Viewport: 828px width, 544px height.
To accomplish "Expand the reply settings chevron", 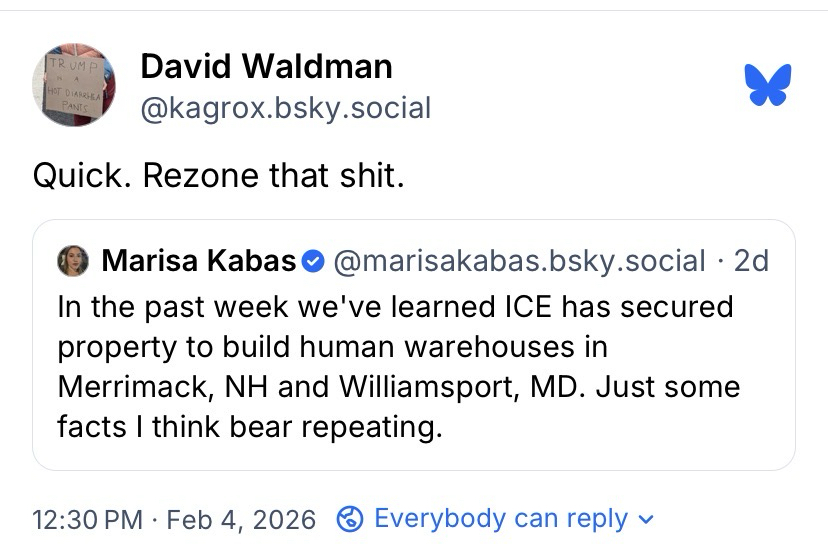I will [x=645, y=519].
